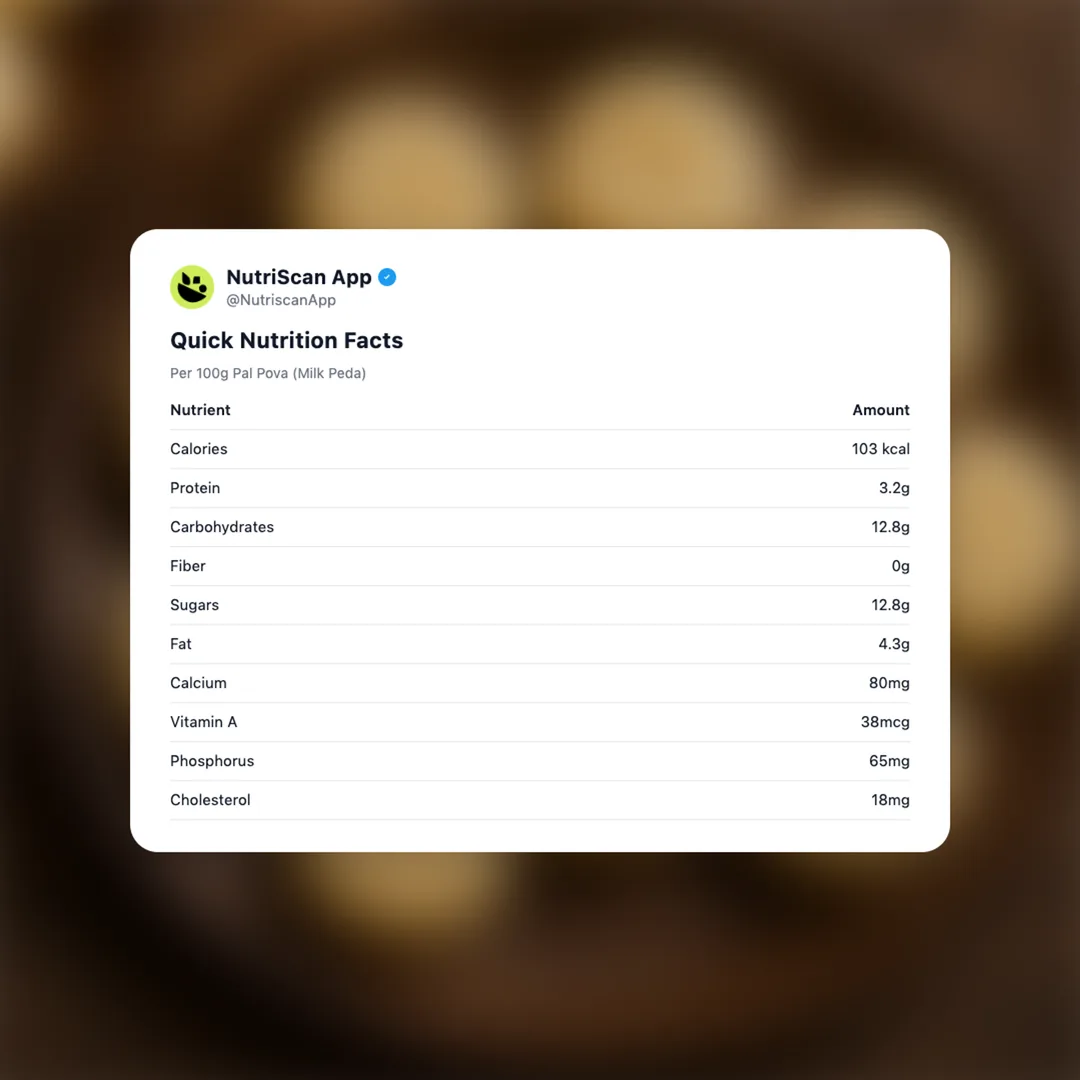1080x1080 pixels.
Task: Select the Phosphorus row label
Action: click(x=212, y=761)
